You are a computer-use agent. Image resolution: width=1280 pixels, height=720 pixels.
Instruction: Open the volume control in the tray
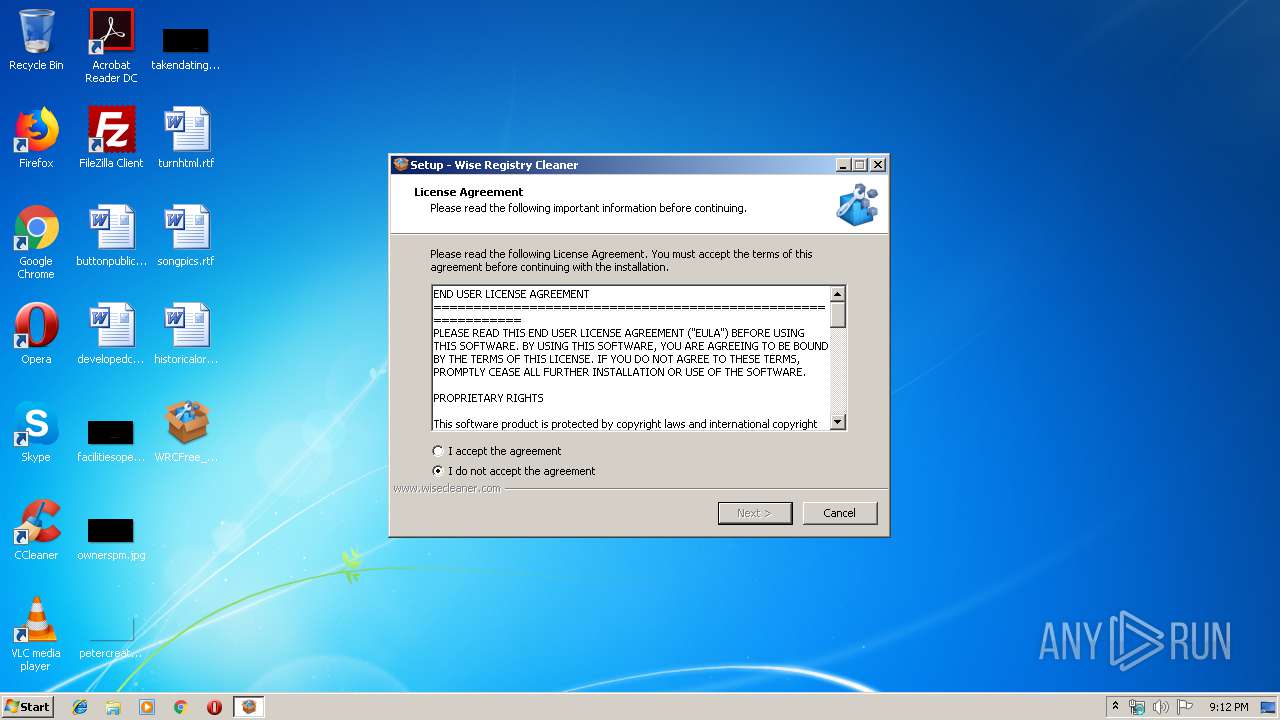pyautogui.click(x=1160, y=707)
